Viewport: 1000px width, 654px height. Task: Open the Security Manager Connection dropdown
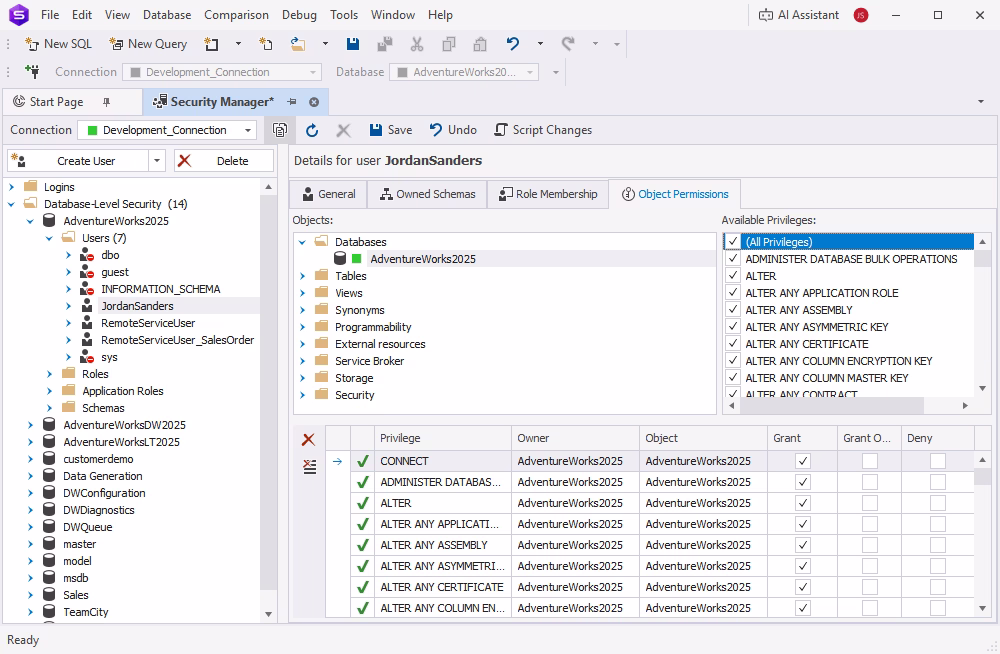coord(248,130)
